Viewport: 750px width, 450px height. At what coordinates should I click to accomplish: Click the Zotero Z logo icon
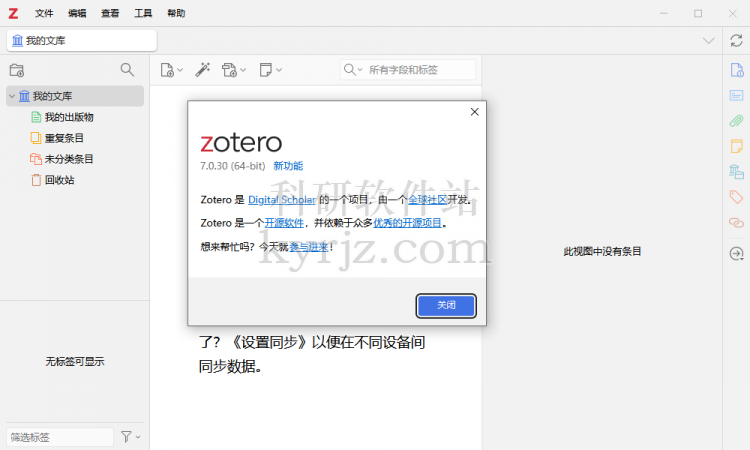(13, 13)
